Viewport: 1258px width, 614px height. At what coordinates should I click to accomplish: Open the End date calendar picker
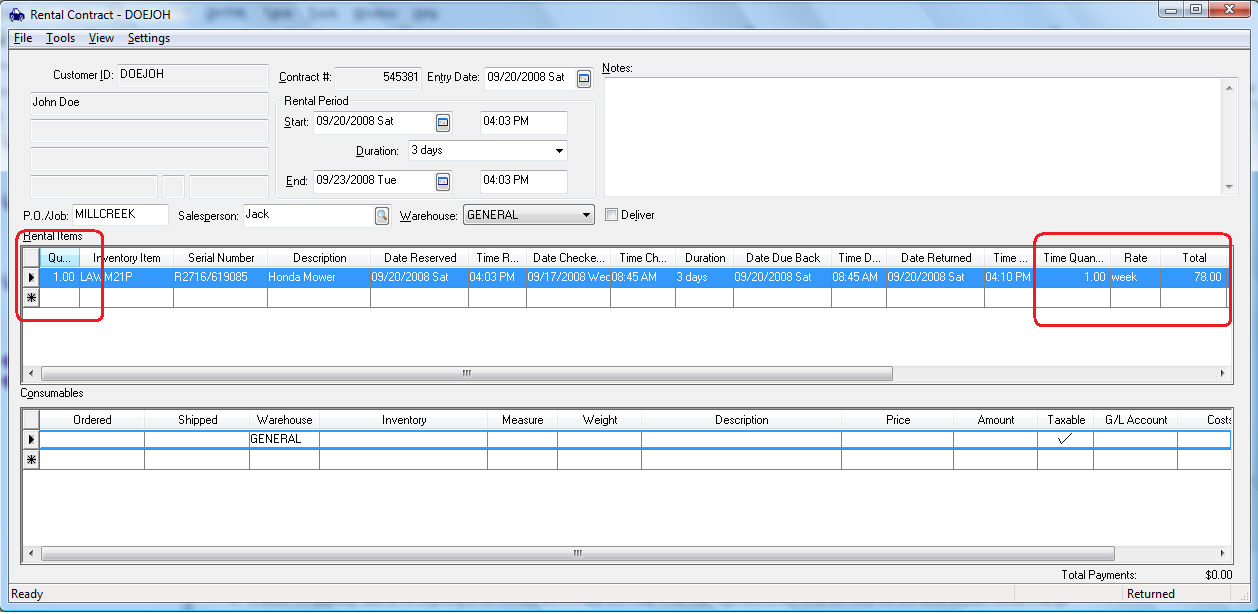[x=443, y=182]
